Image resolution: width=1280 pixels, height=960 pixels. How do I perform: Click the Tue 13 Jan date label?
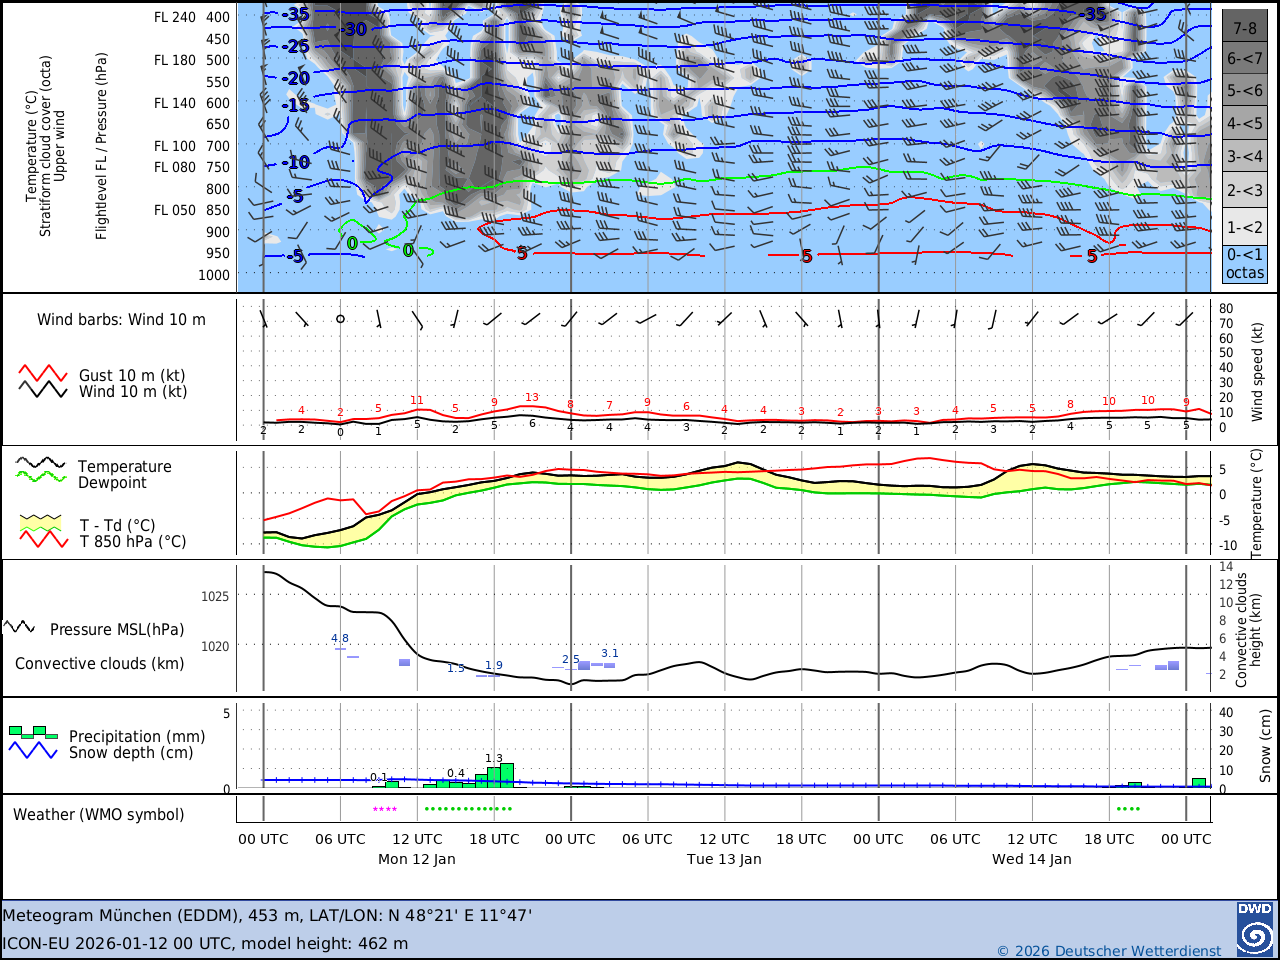click(x=724, y=859)
